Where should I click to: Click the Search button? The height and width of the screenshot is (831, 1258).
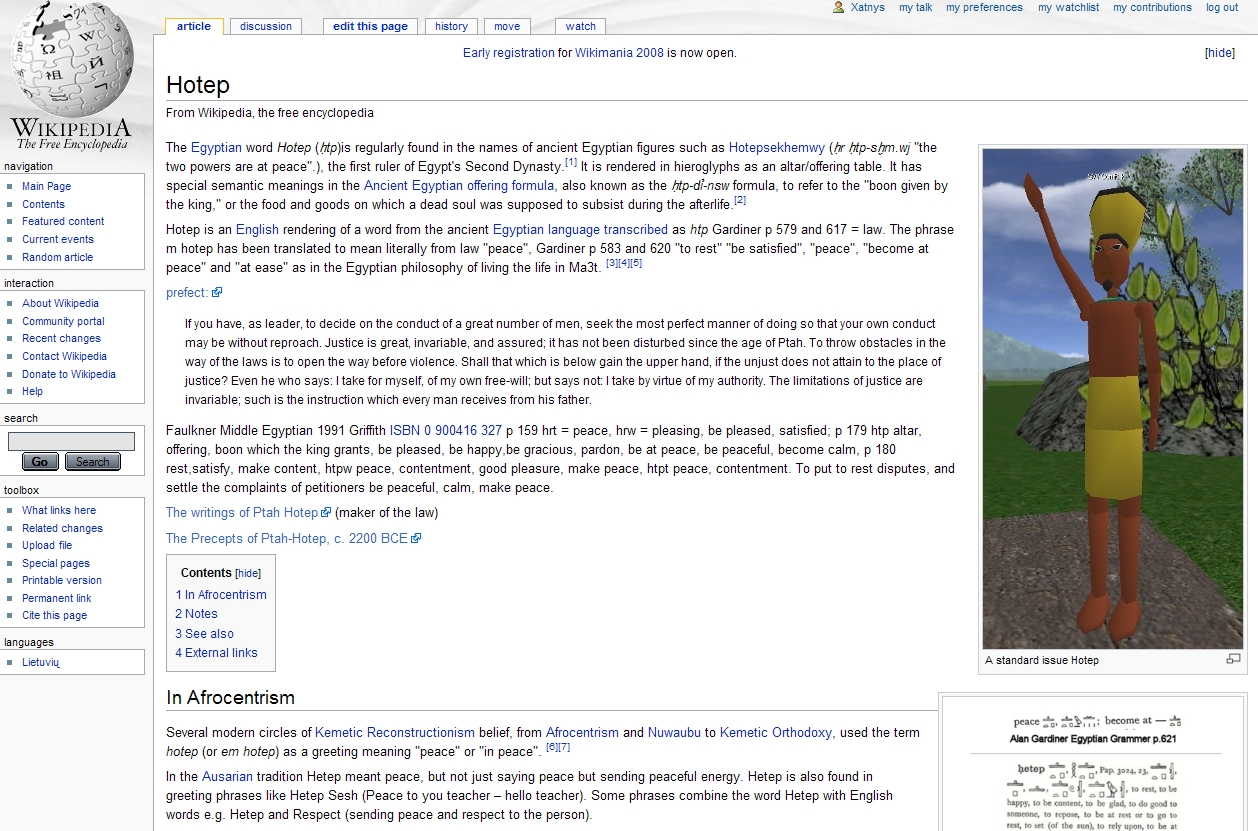(x=92, y=461)
